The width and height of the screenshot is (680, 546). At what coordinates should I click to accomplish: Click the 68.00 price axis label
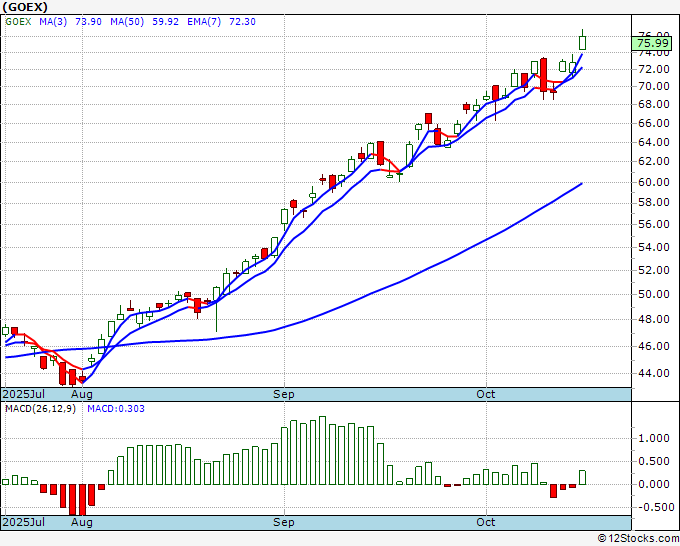[654, 104]
